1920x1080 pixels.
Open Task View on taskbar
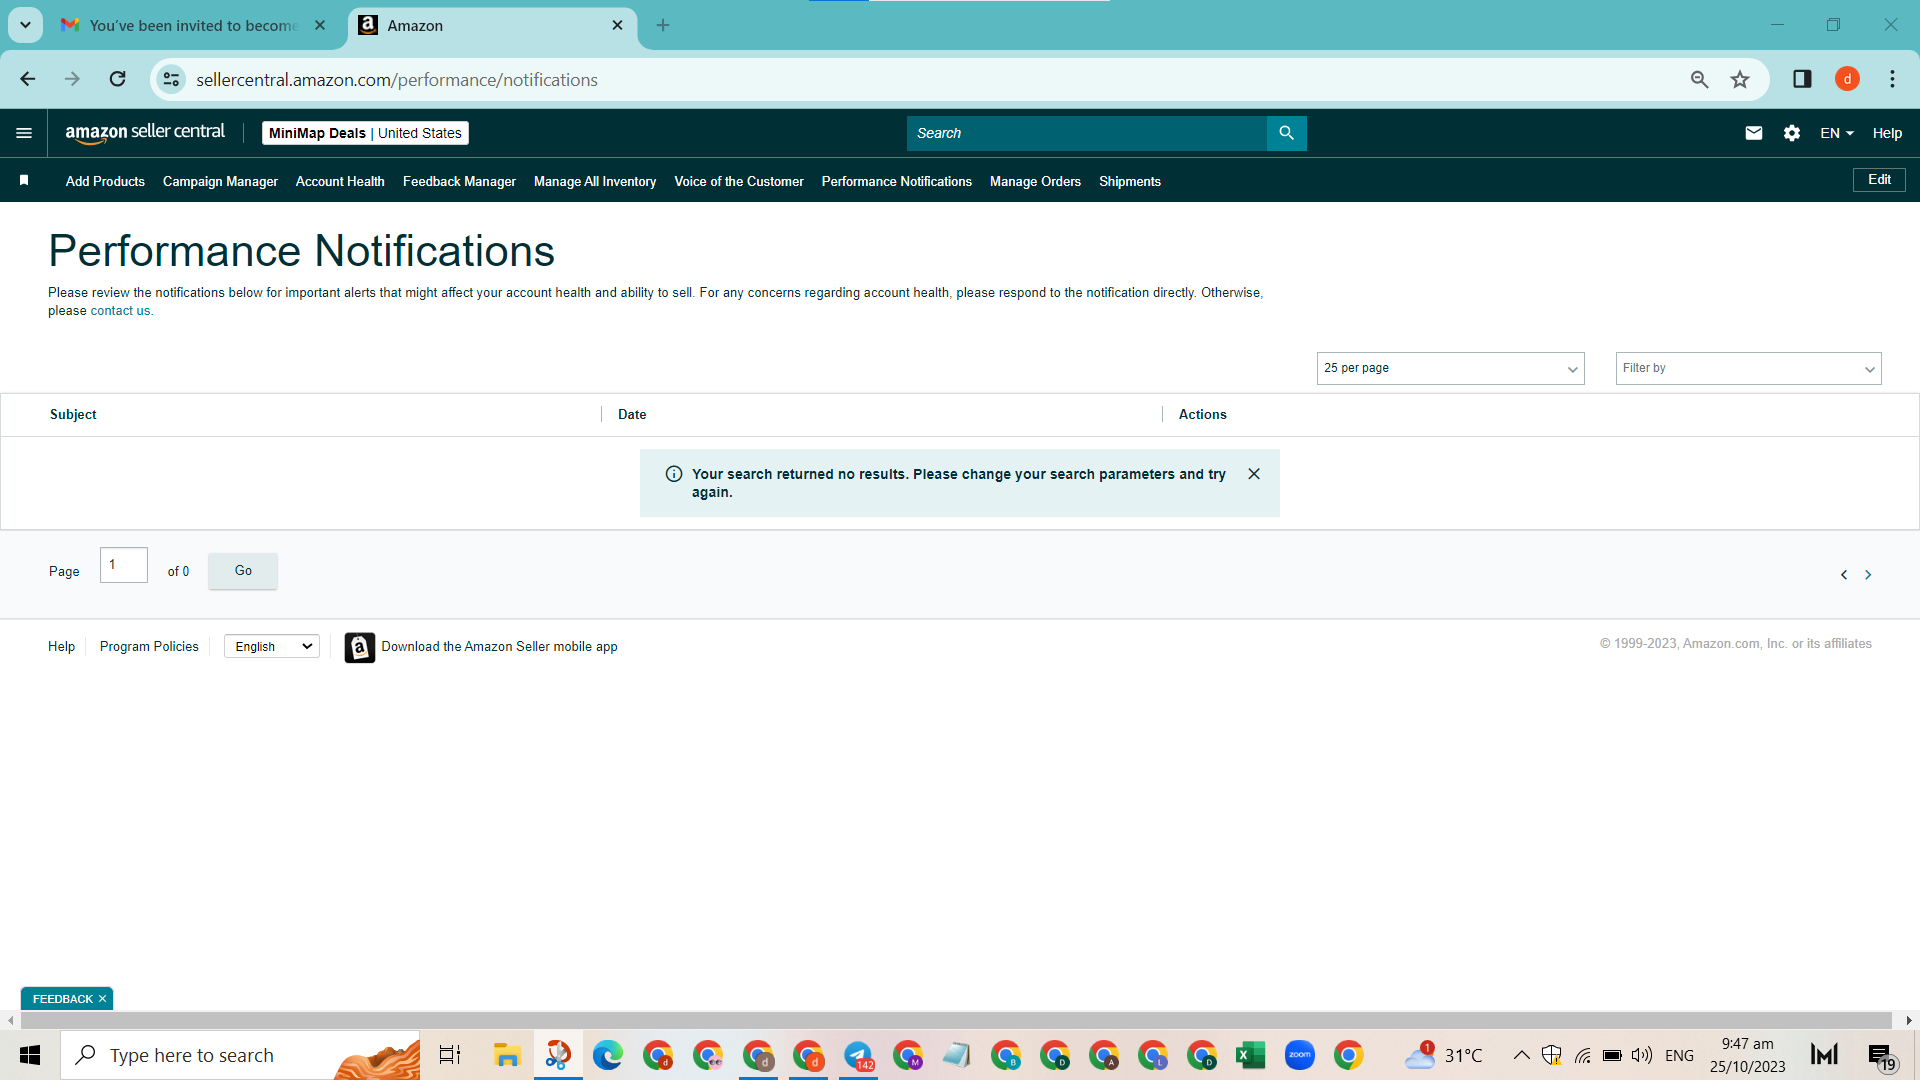(450, 1055)
